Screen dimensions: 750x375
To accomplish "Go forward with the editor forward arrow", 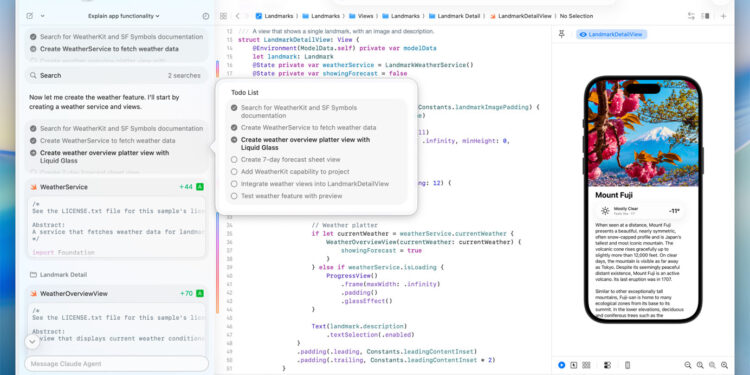I will point(248,16).
